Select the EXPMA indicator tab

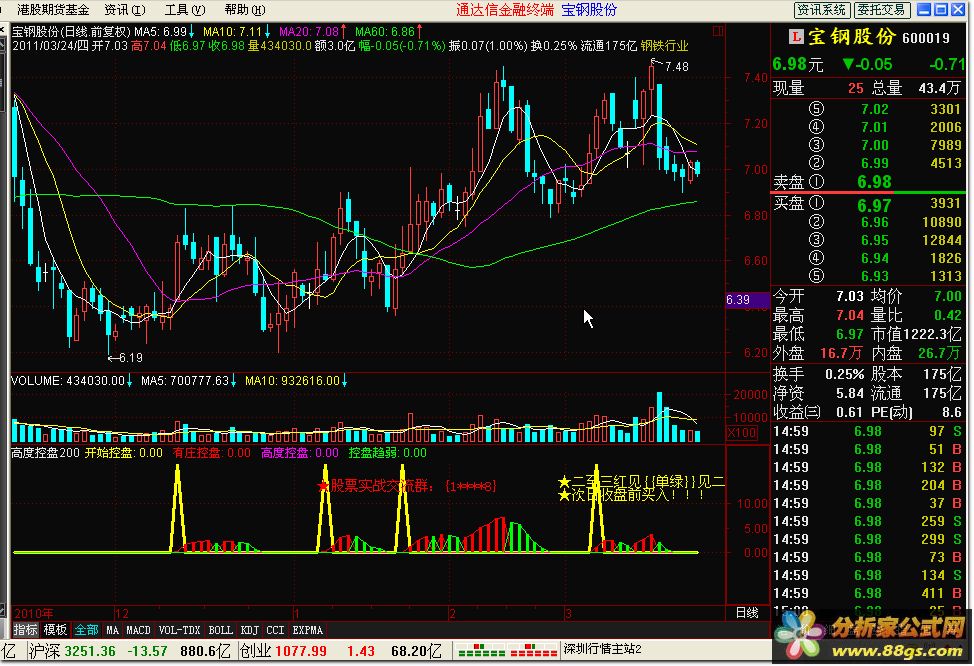307,630
